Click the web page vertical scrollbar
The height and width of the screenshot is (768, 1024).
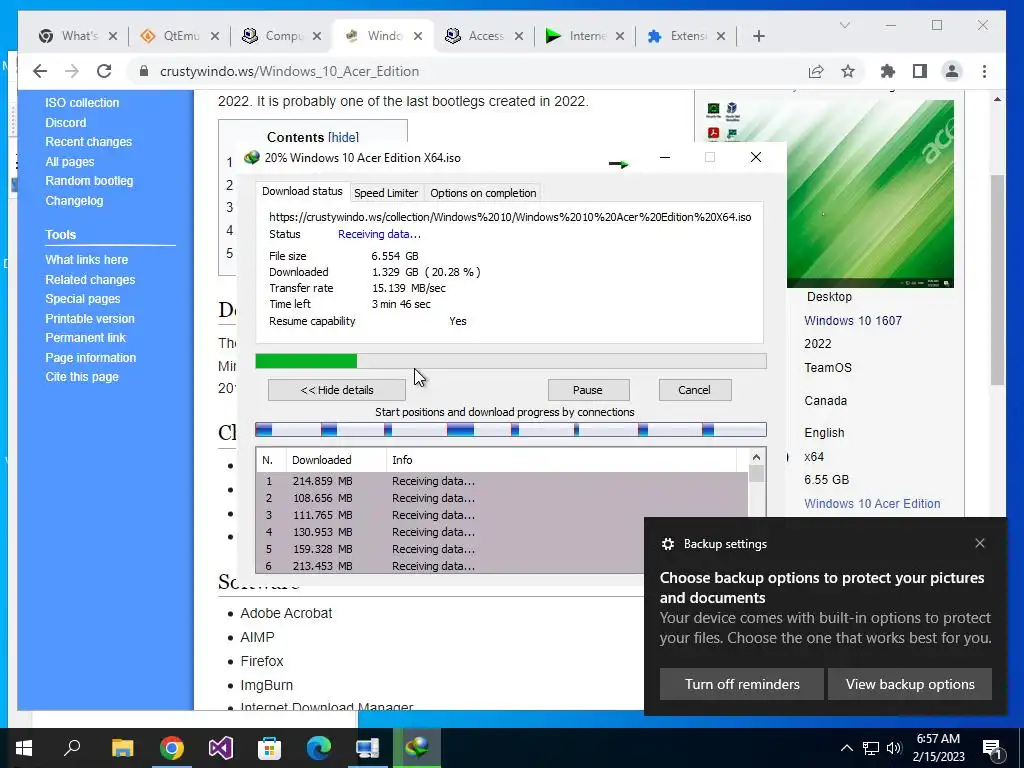(997, 281)
